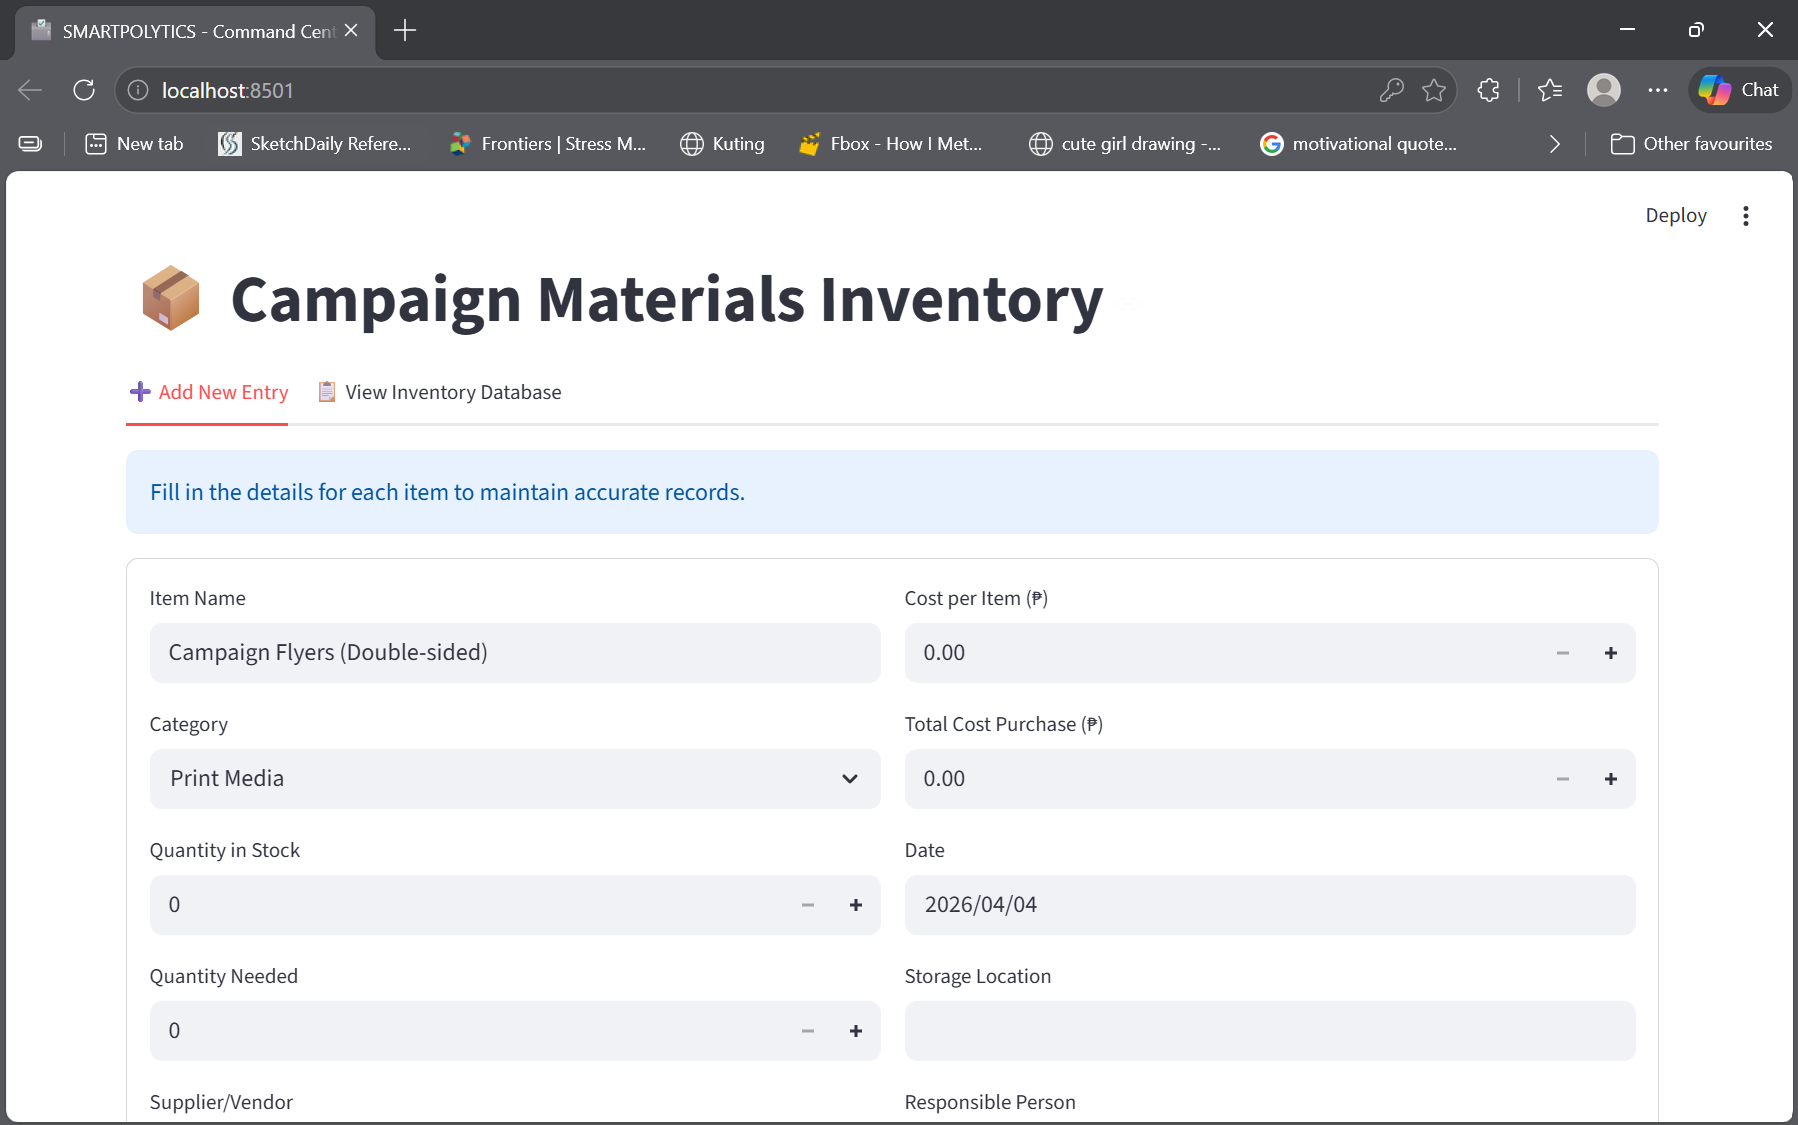Open the Streamlit three-dot options menu
Image resolution: width=1798 pixels, height=1125 pixels.
coord(1745,214)
